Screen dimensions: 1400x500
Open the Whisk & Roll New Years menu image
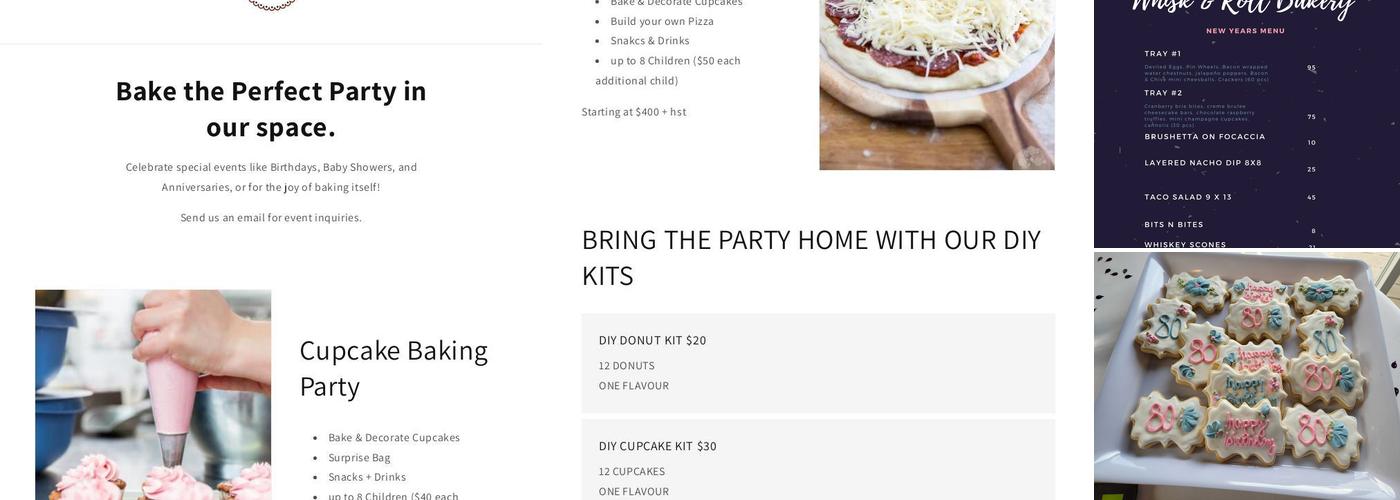pyautogui.click(x=1246, y=124)
